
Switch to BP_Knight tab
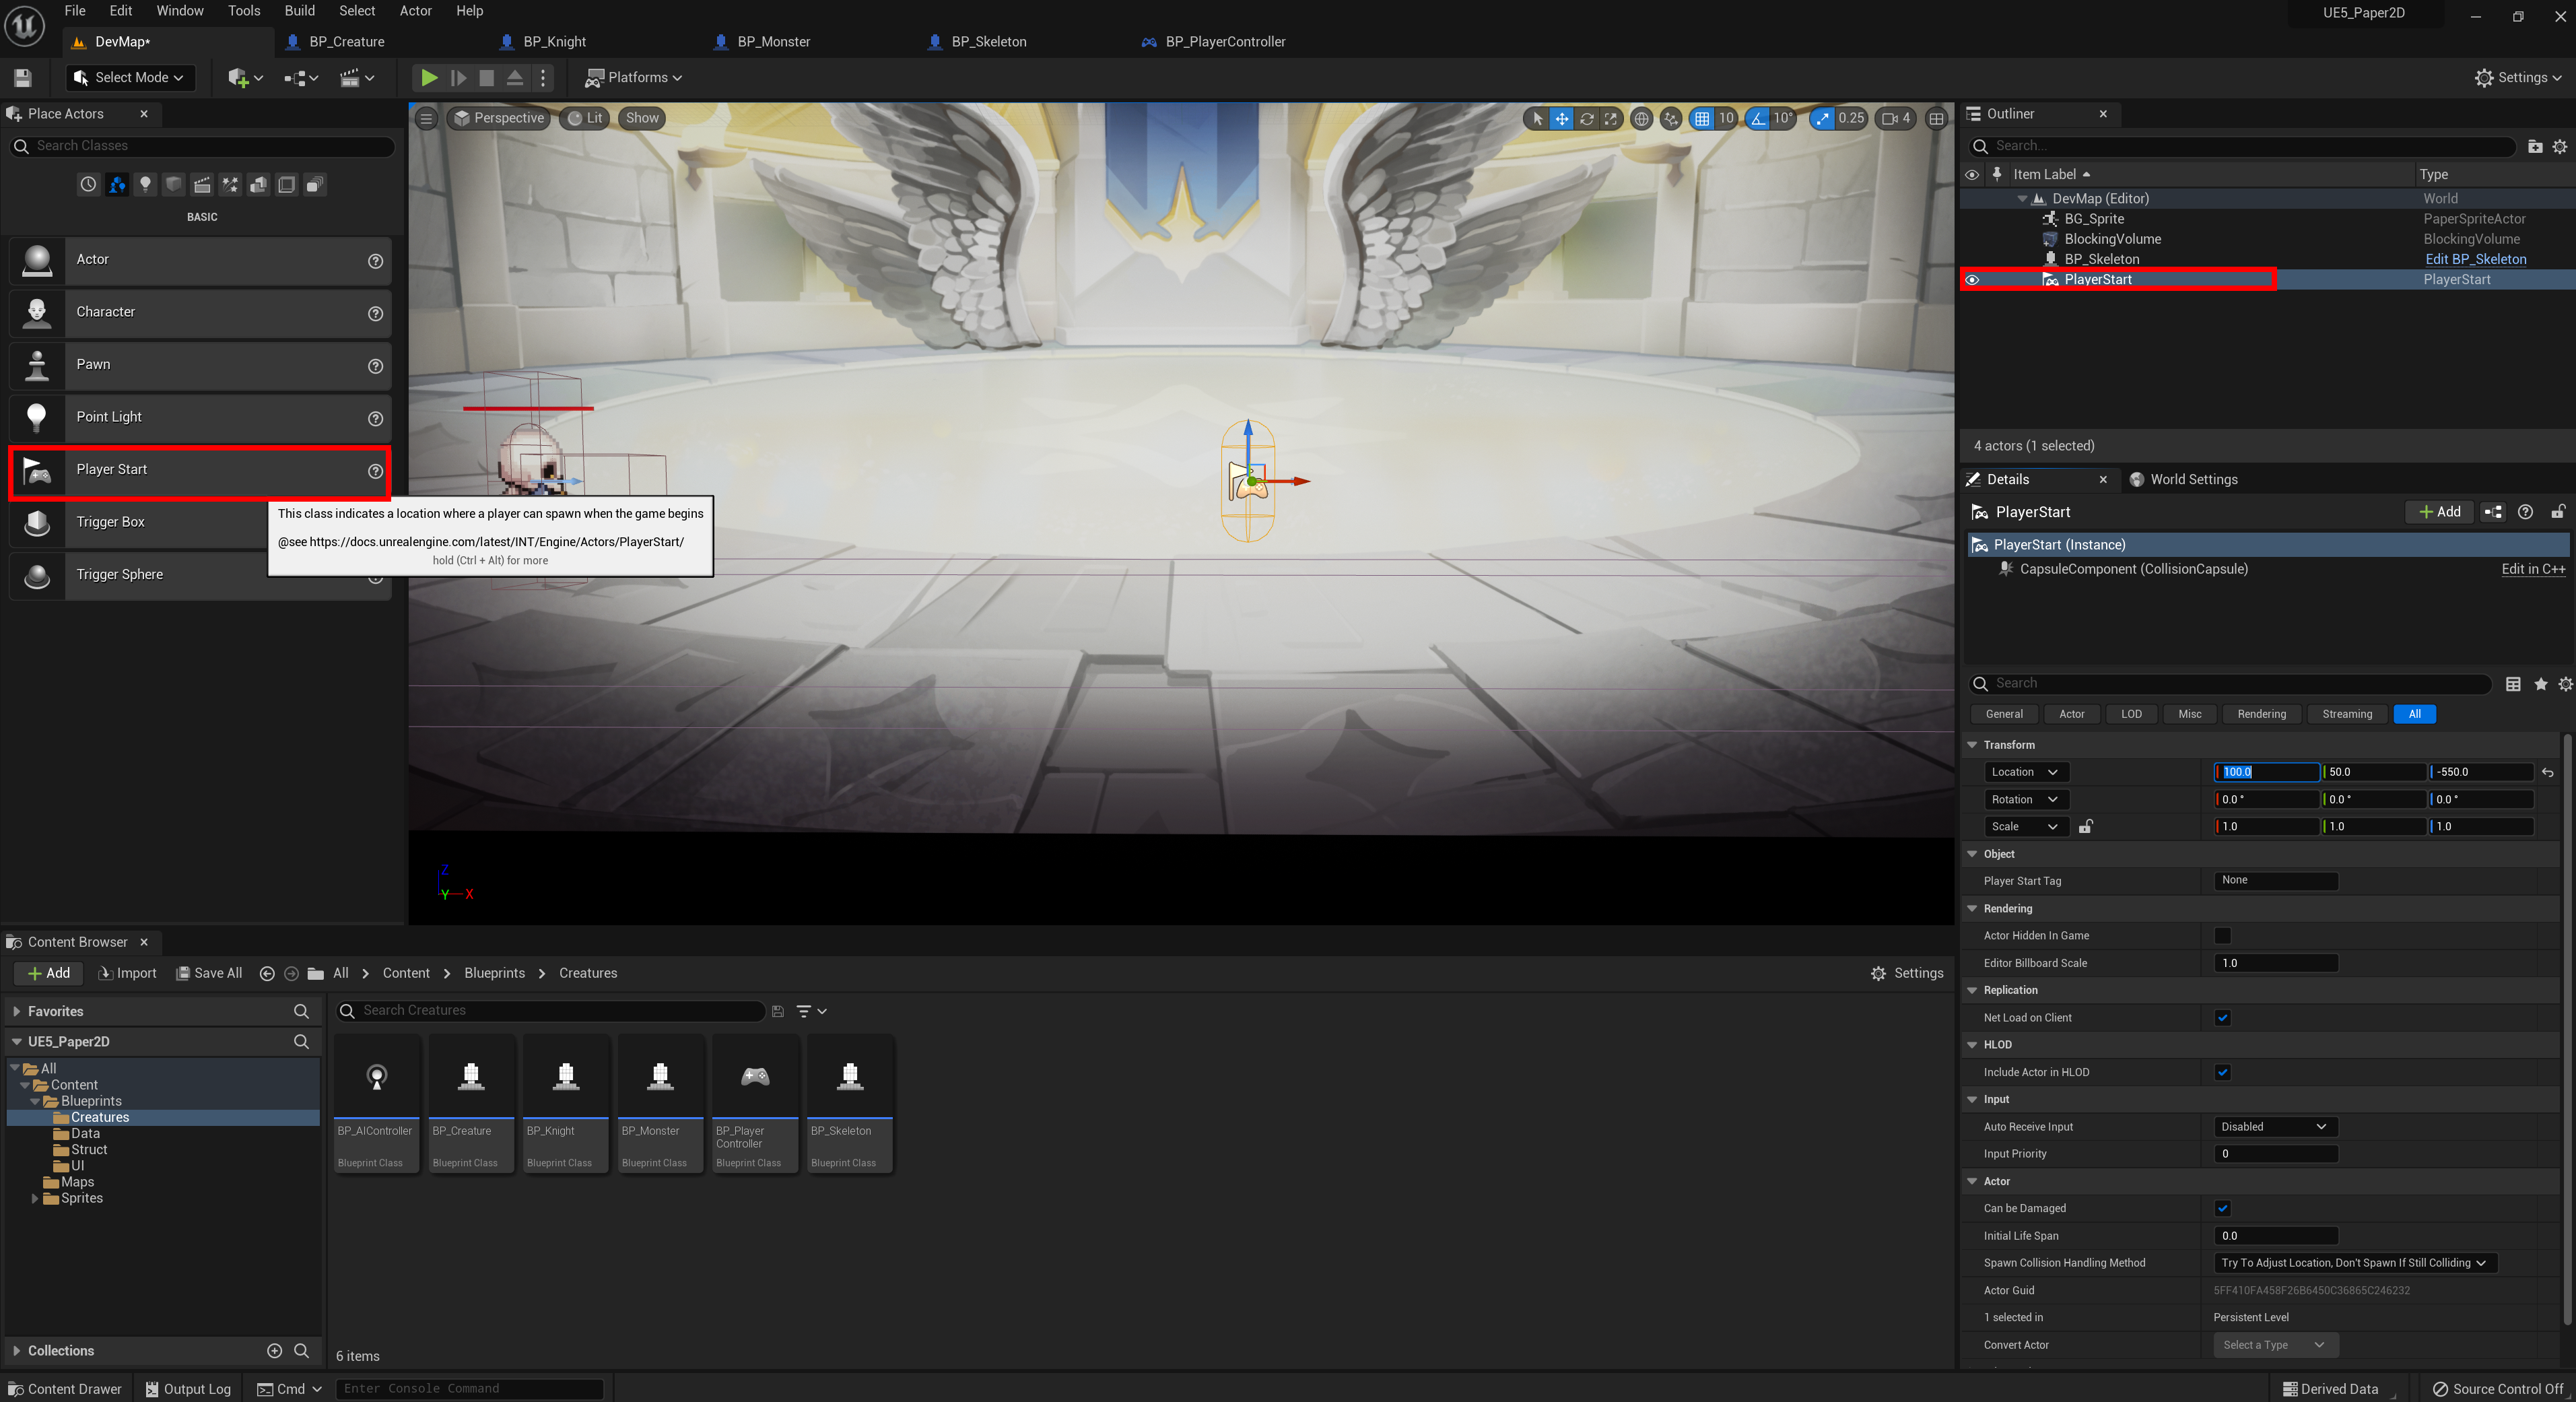pos(555,42)
